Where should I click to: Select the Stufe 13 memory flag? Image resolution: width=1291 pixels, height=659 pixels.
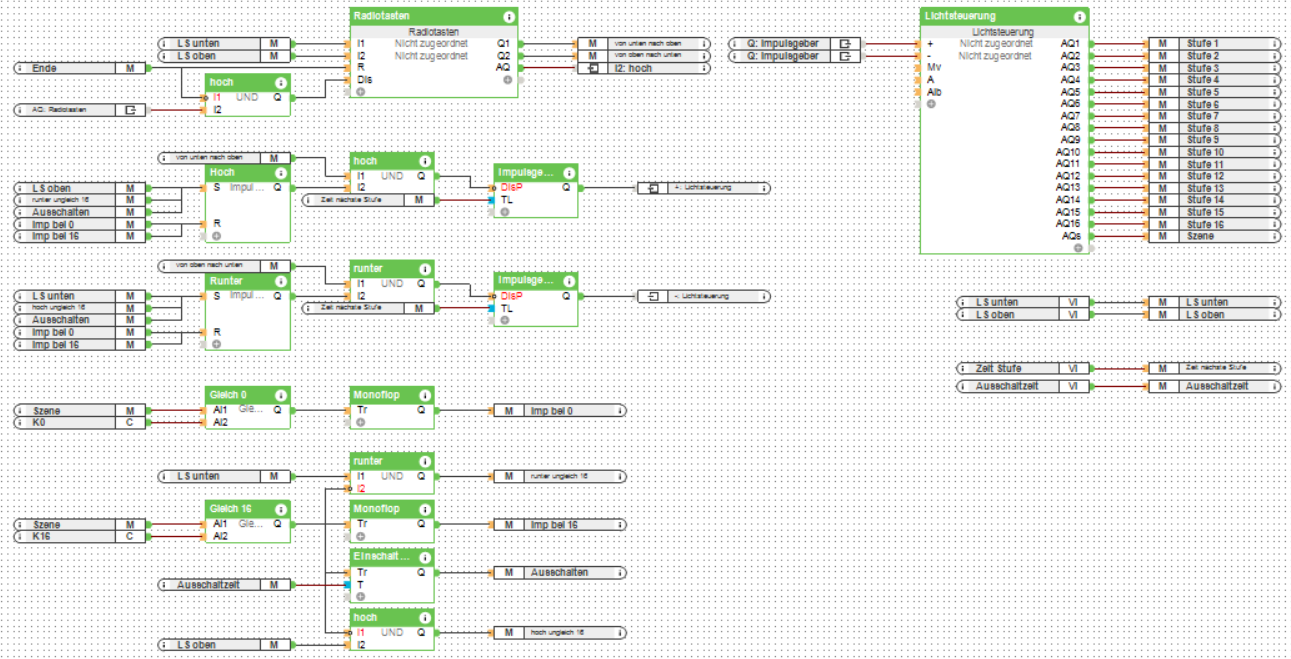(x=1214, y=188)
